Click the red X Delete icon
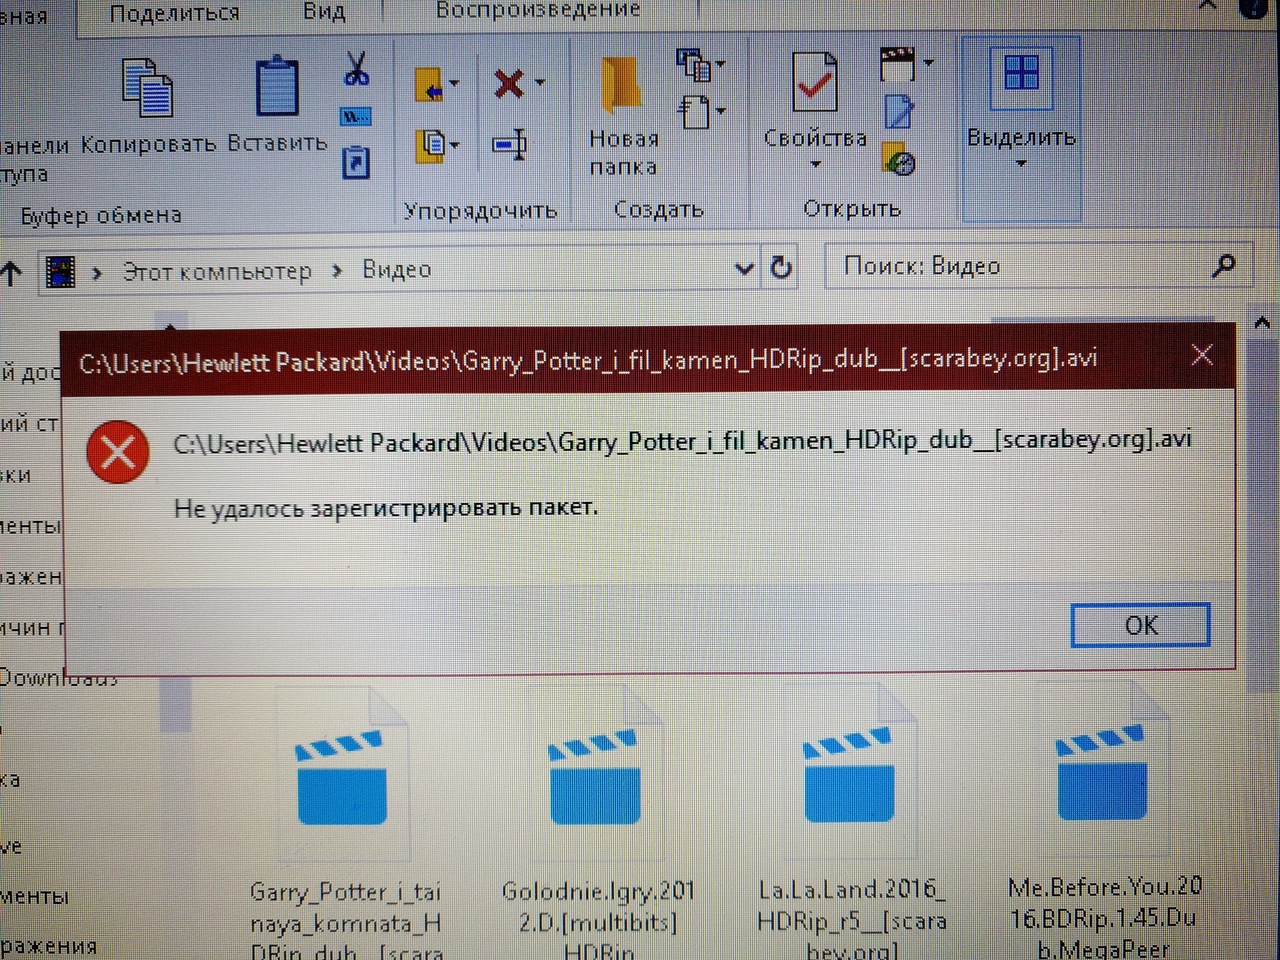This screenshot has width=1280, height=960. (509, 82)
